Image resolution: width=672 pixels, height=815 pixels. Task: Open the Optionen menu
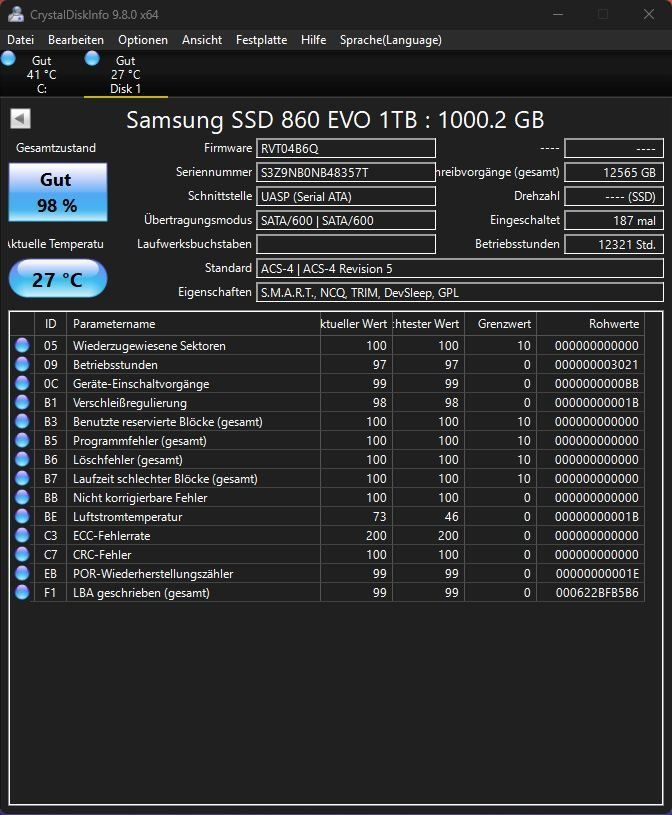coord(143,40)
